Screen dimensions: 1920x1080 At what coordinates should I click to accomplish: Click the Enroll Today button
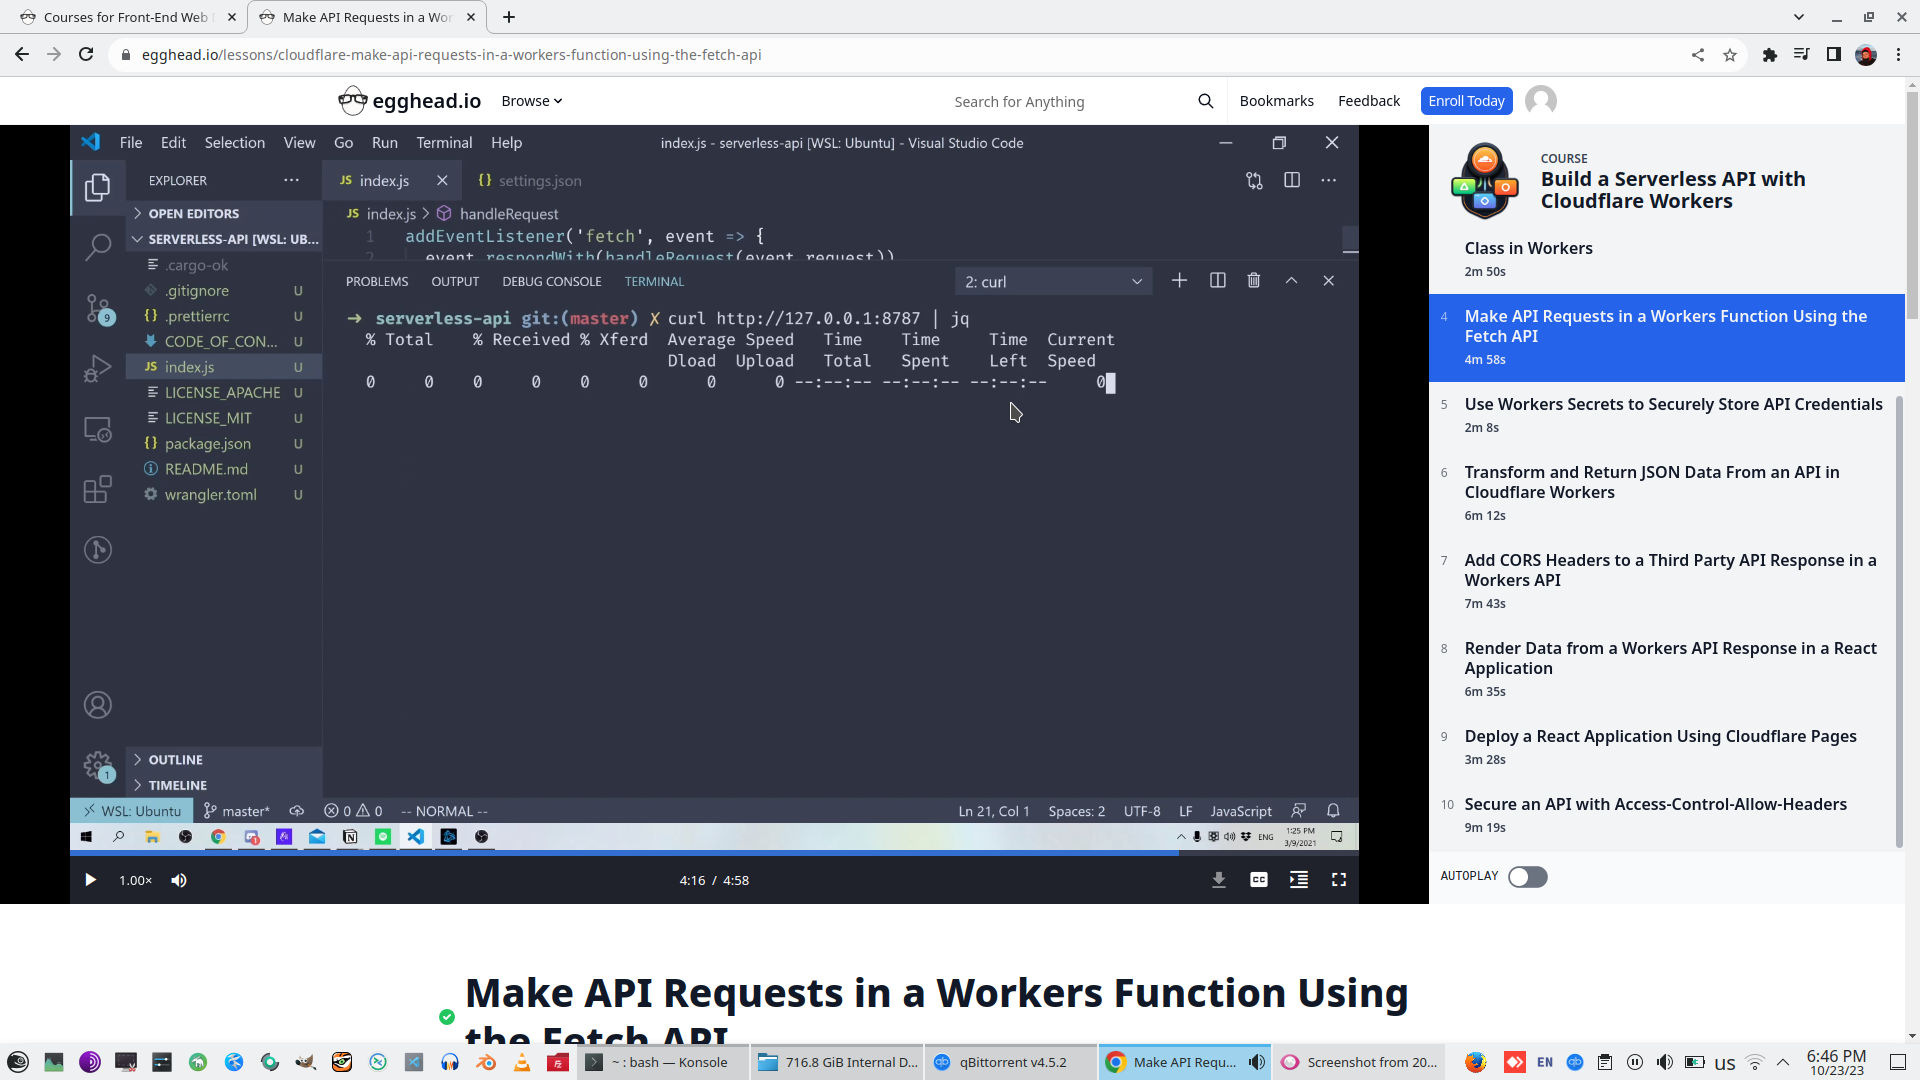[x=1466, y=101]
